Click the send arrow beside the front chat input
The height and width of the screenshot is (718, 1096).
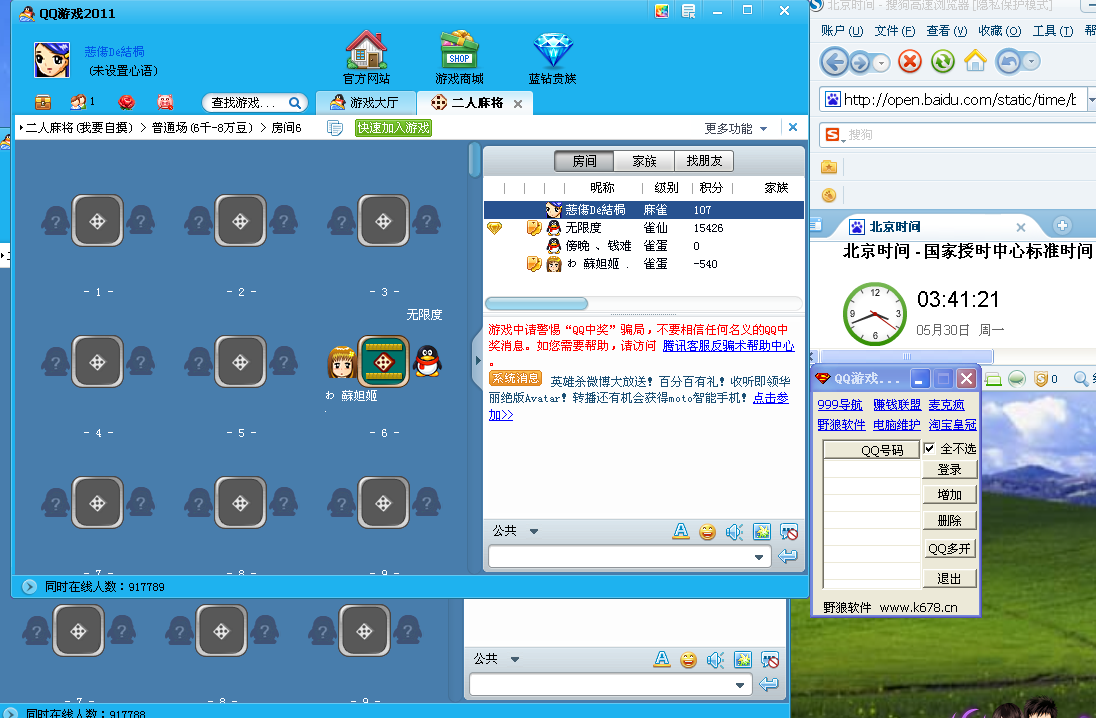tap(788, 556)
